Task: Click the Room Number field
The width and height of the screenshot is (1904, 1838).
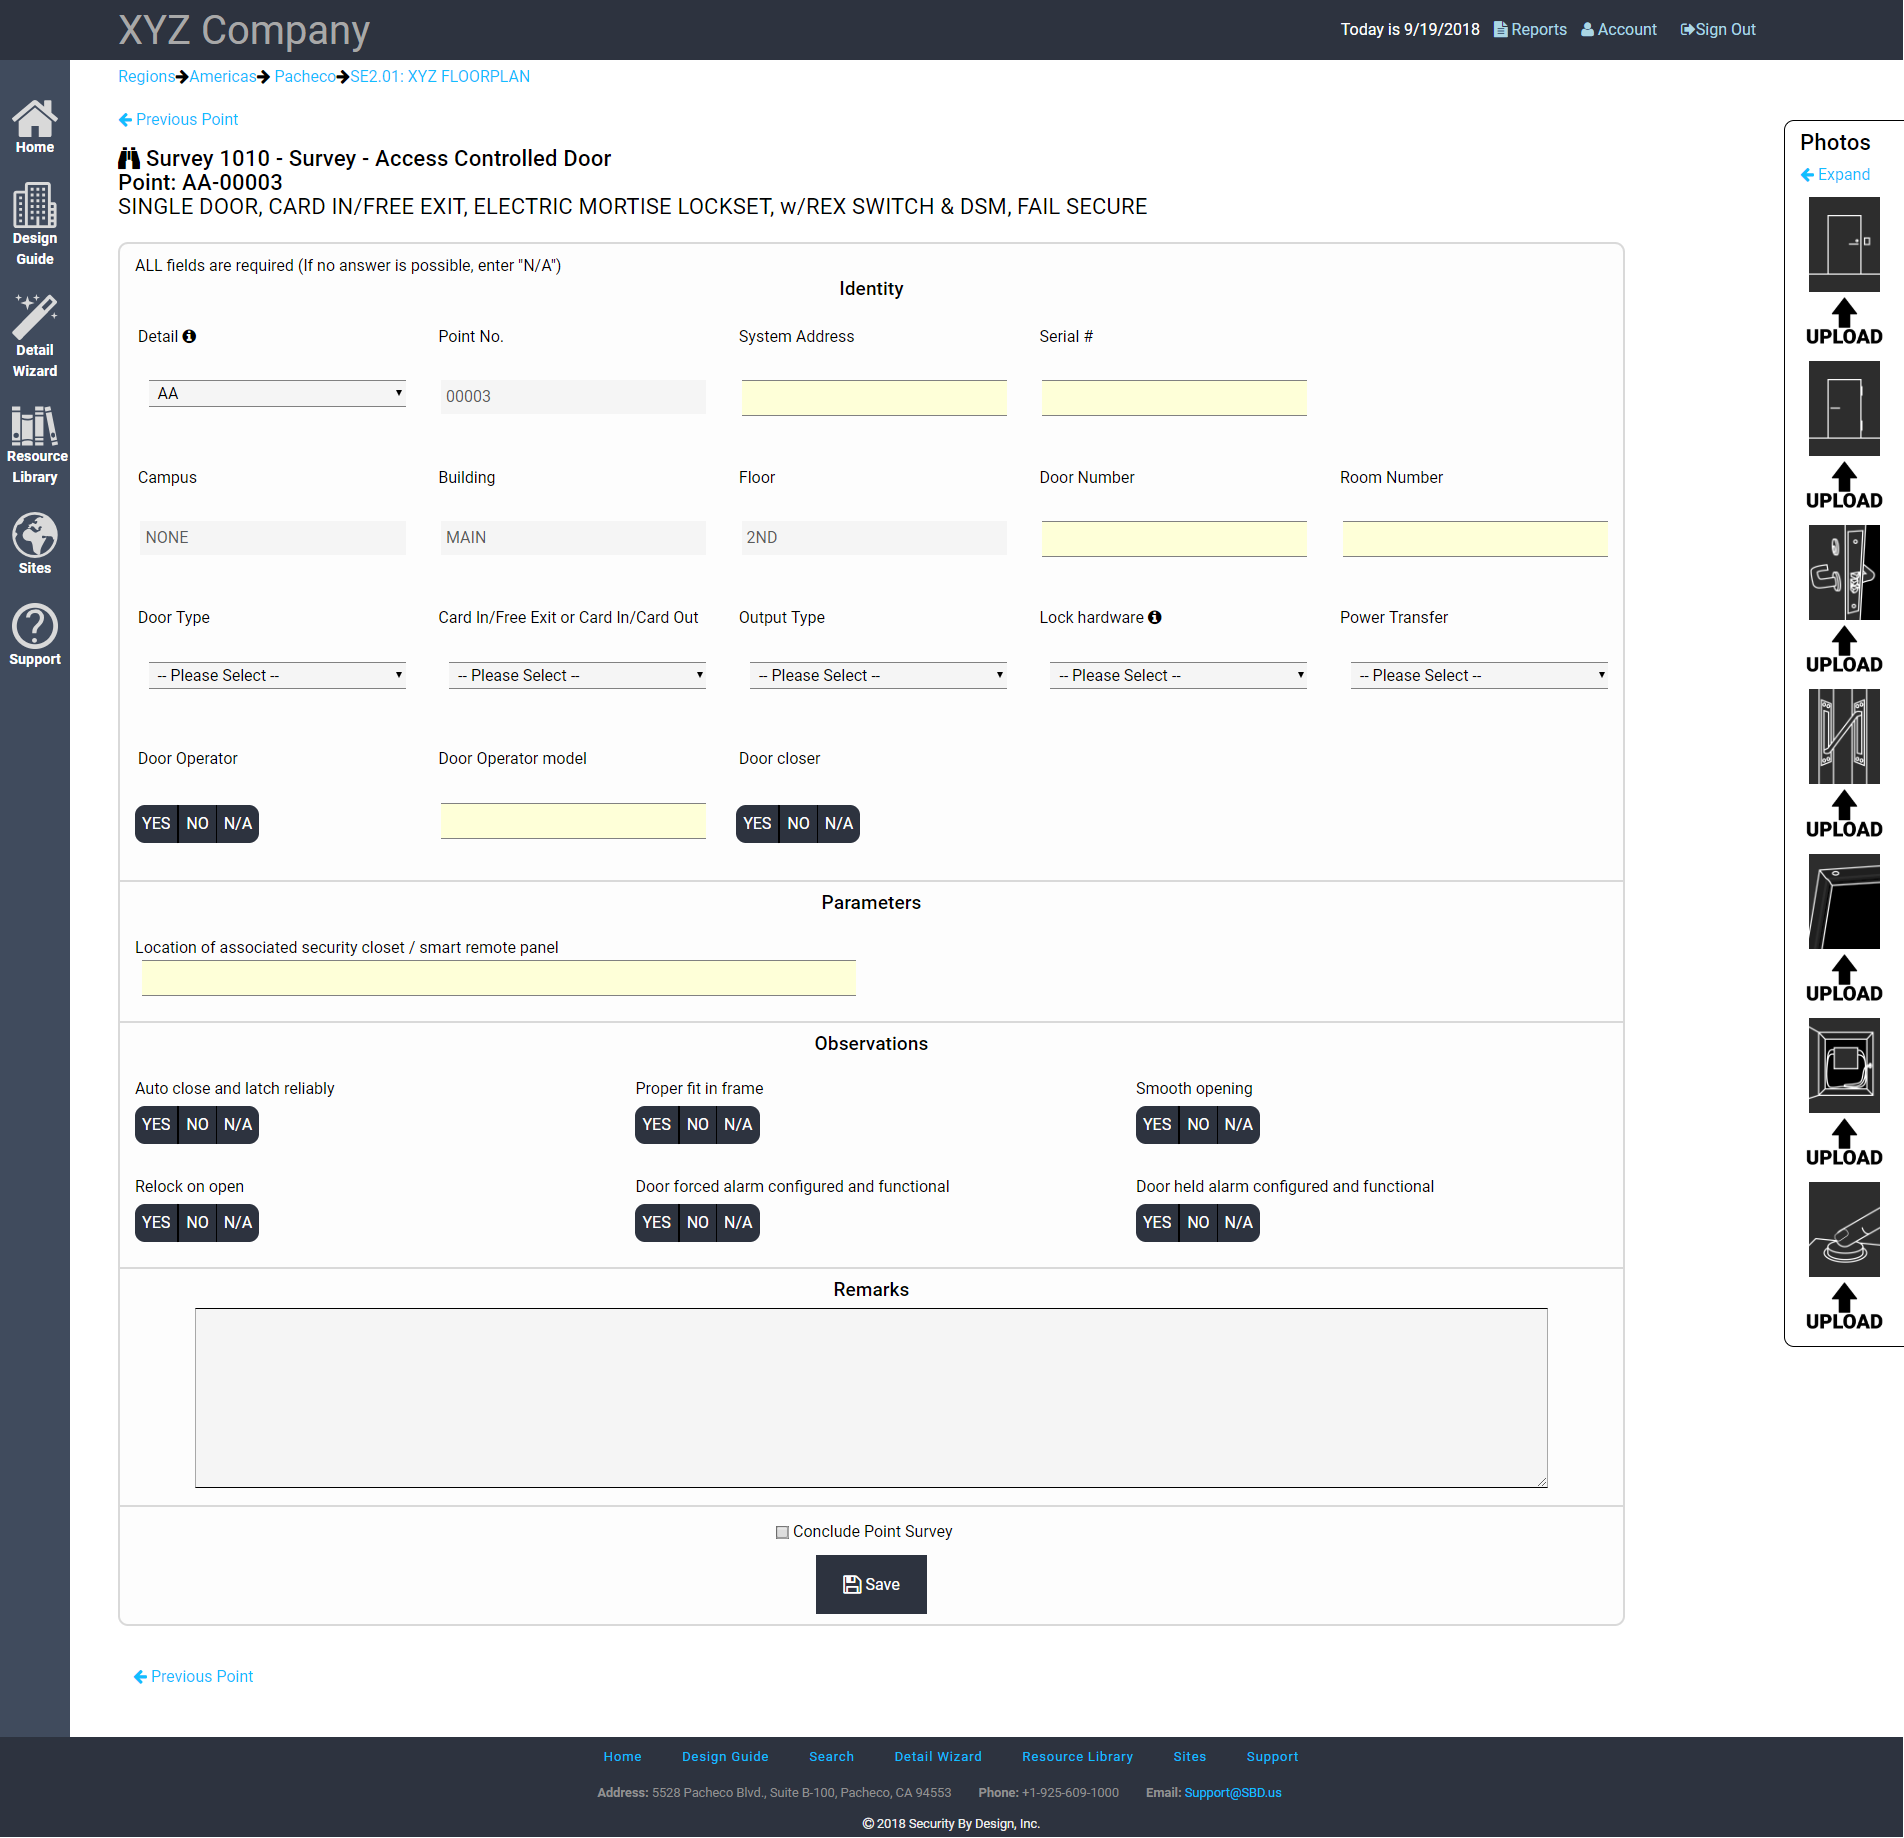Action: (1475, 539)
